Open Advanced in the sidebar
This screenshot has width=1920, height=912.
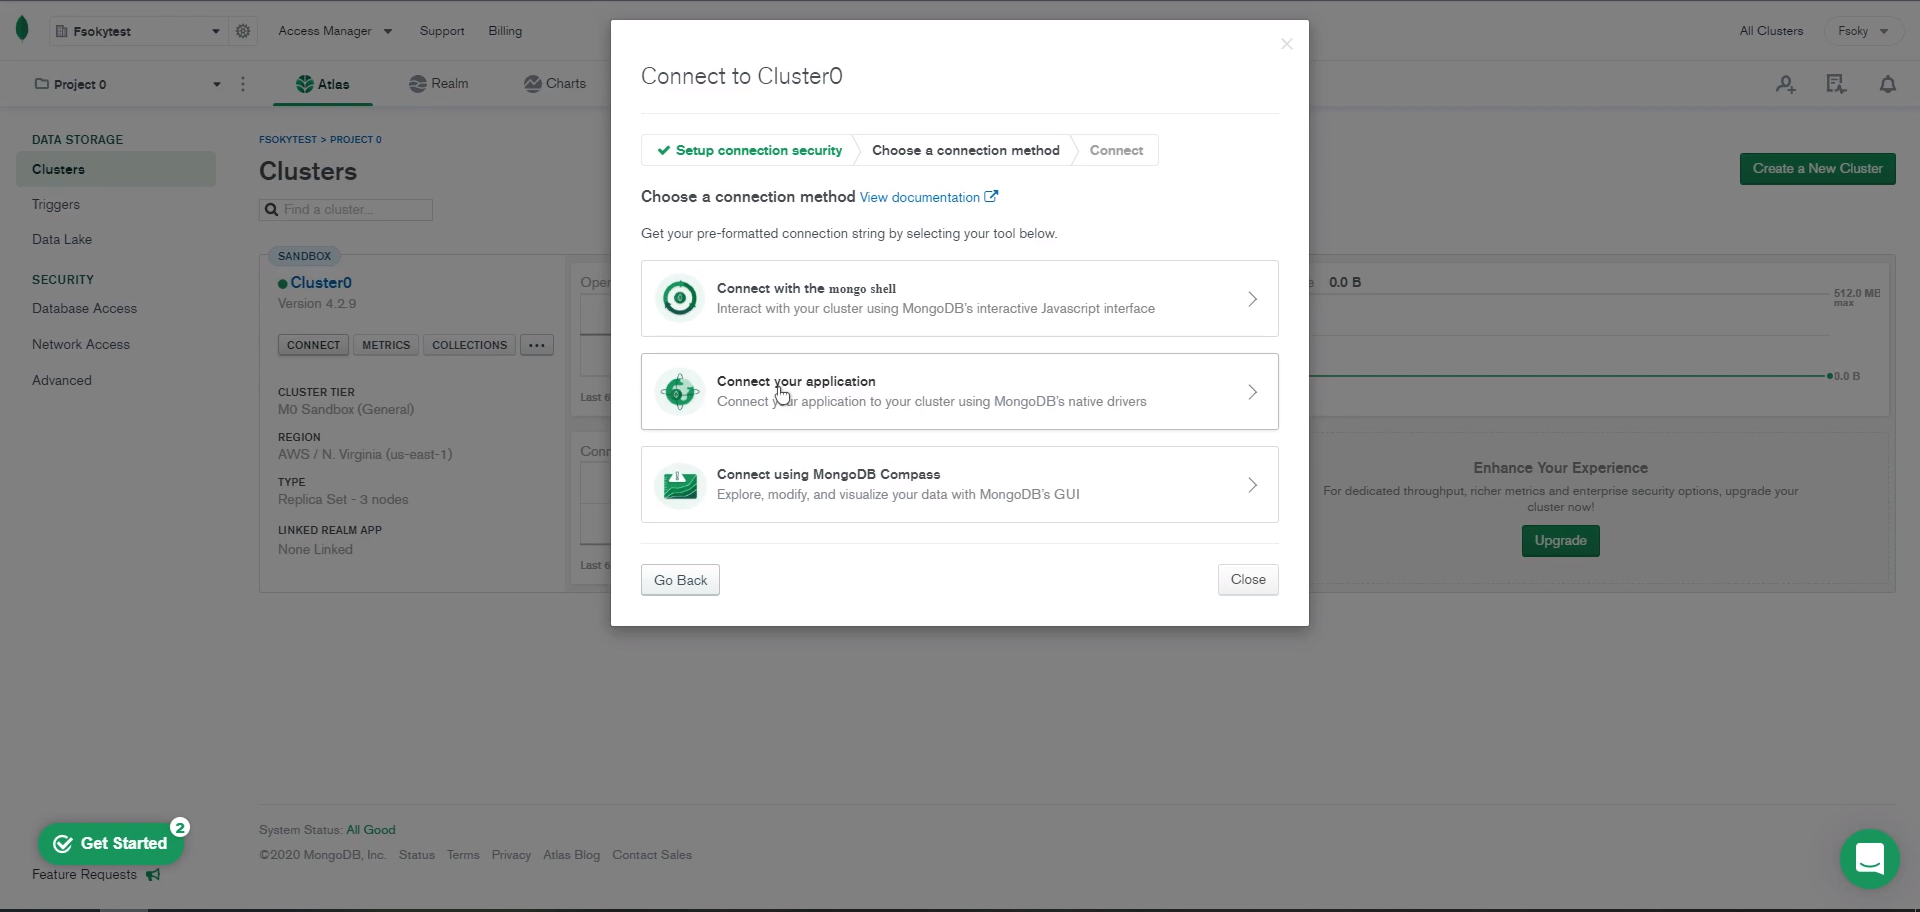pyautogui.click(x=62, y=381)
